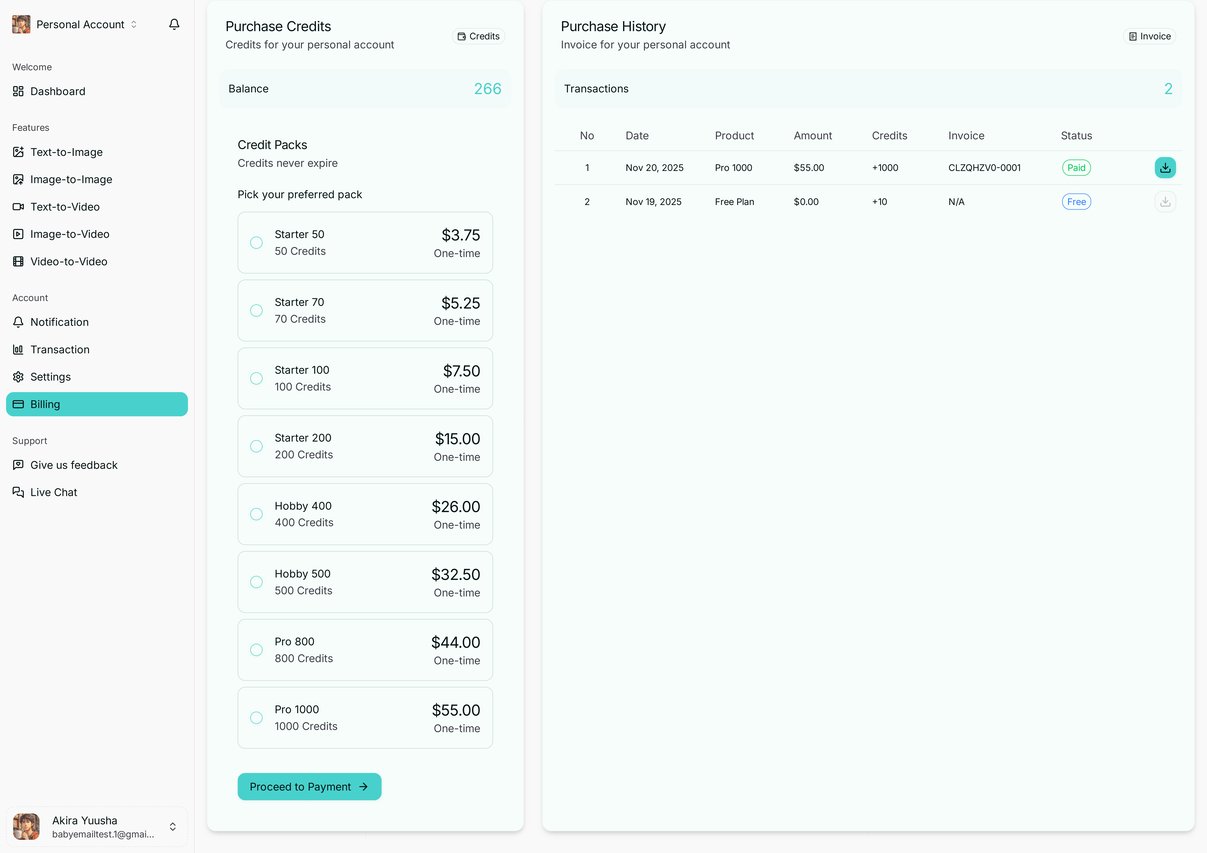Open the Transaction page

coord(58,349)
